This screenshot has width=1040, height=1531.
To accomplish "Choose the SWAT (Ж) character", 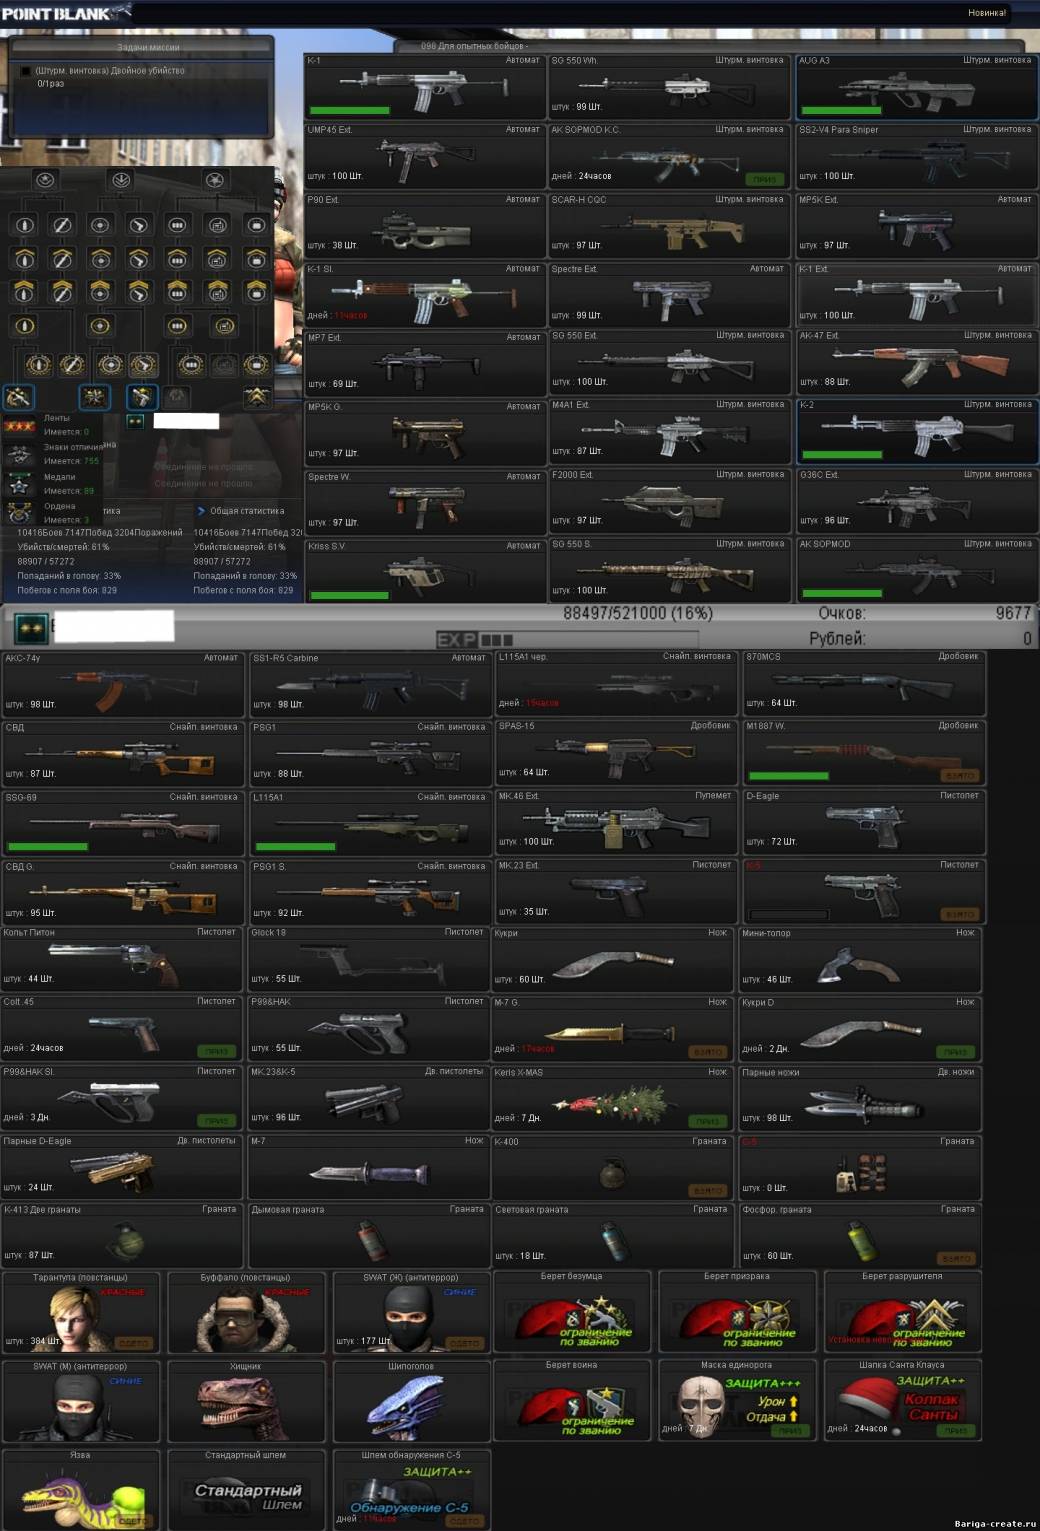I will point(411,1312).
